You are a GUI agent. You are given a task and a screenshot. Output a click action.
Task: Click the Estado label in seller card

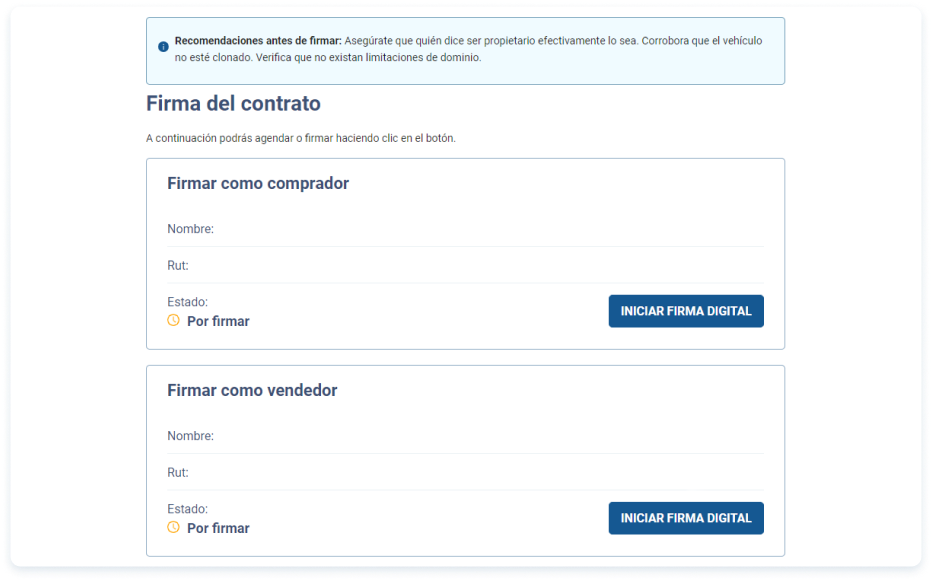[187, 509]
